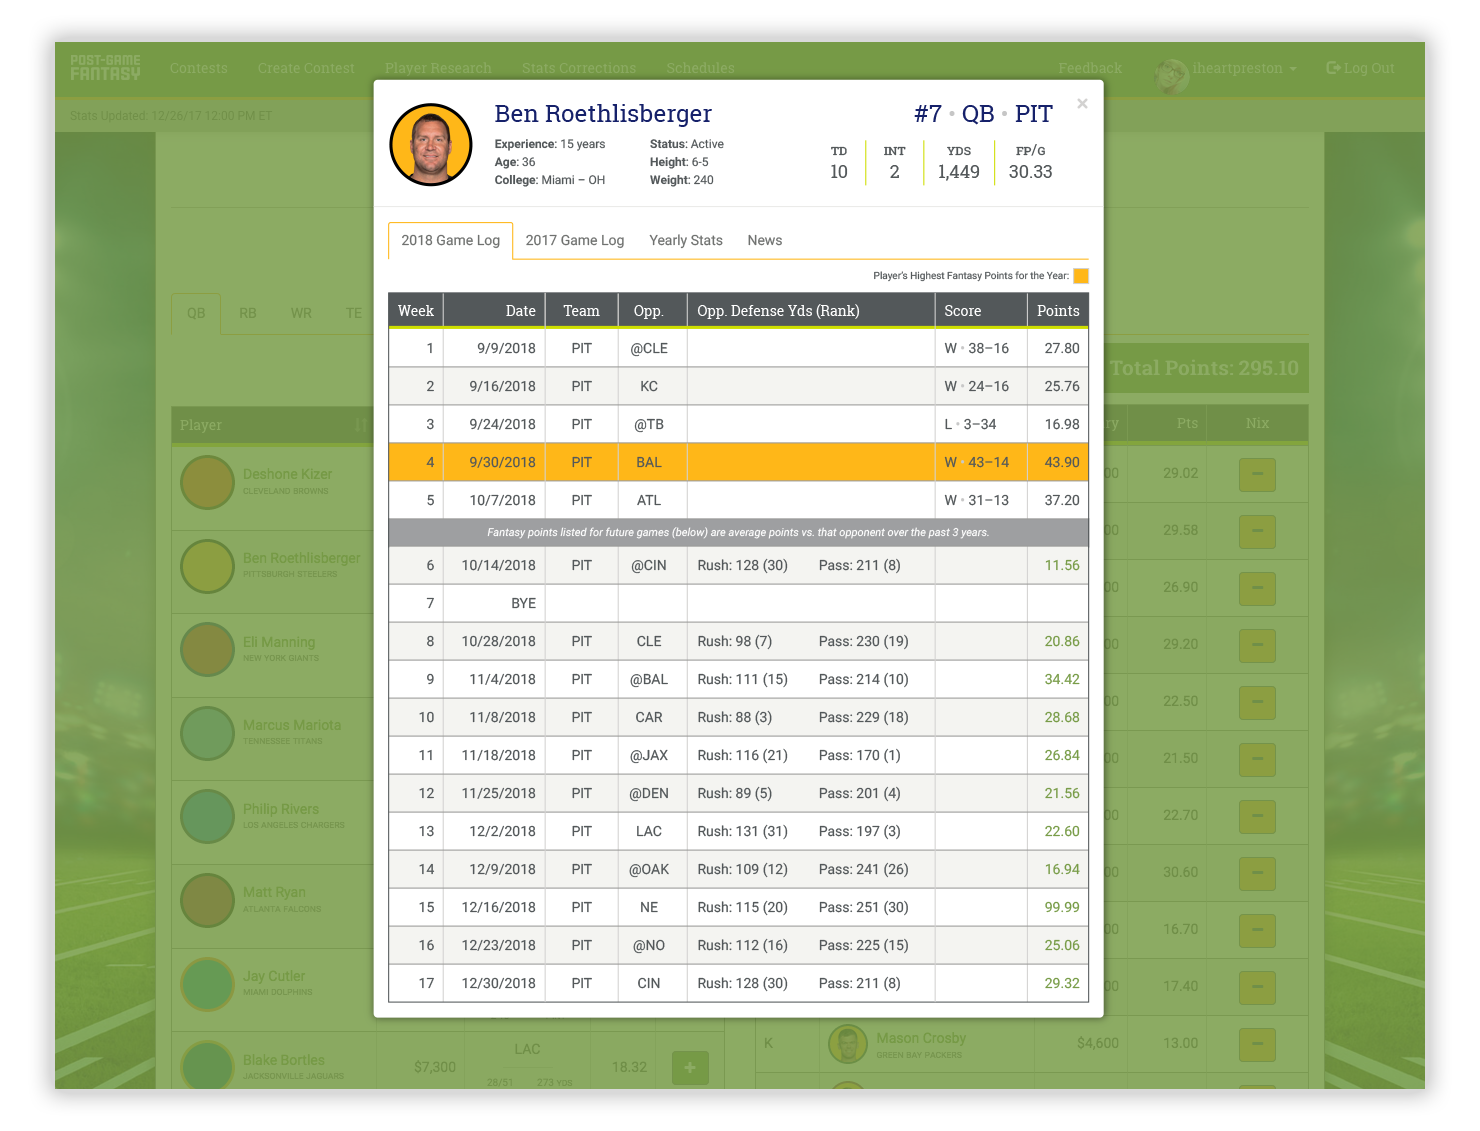Select the highlighted week 4 BAL row
The image size is (1480, 1131).
(738, 462)
